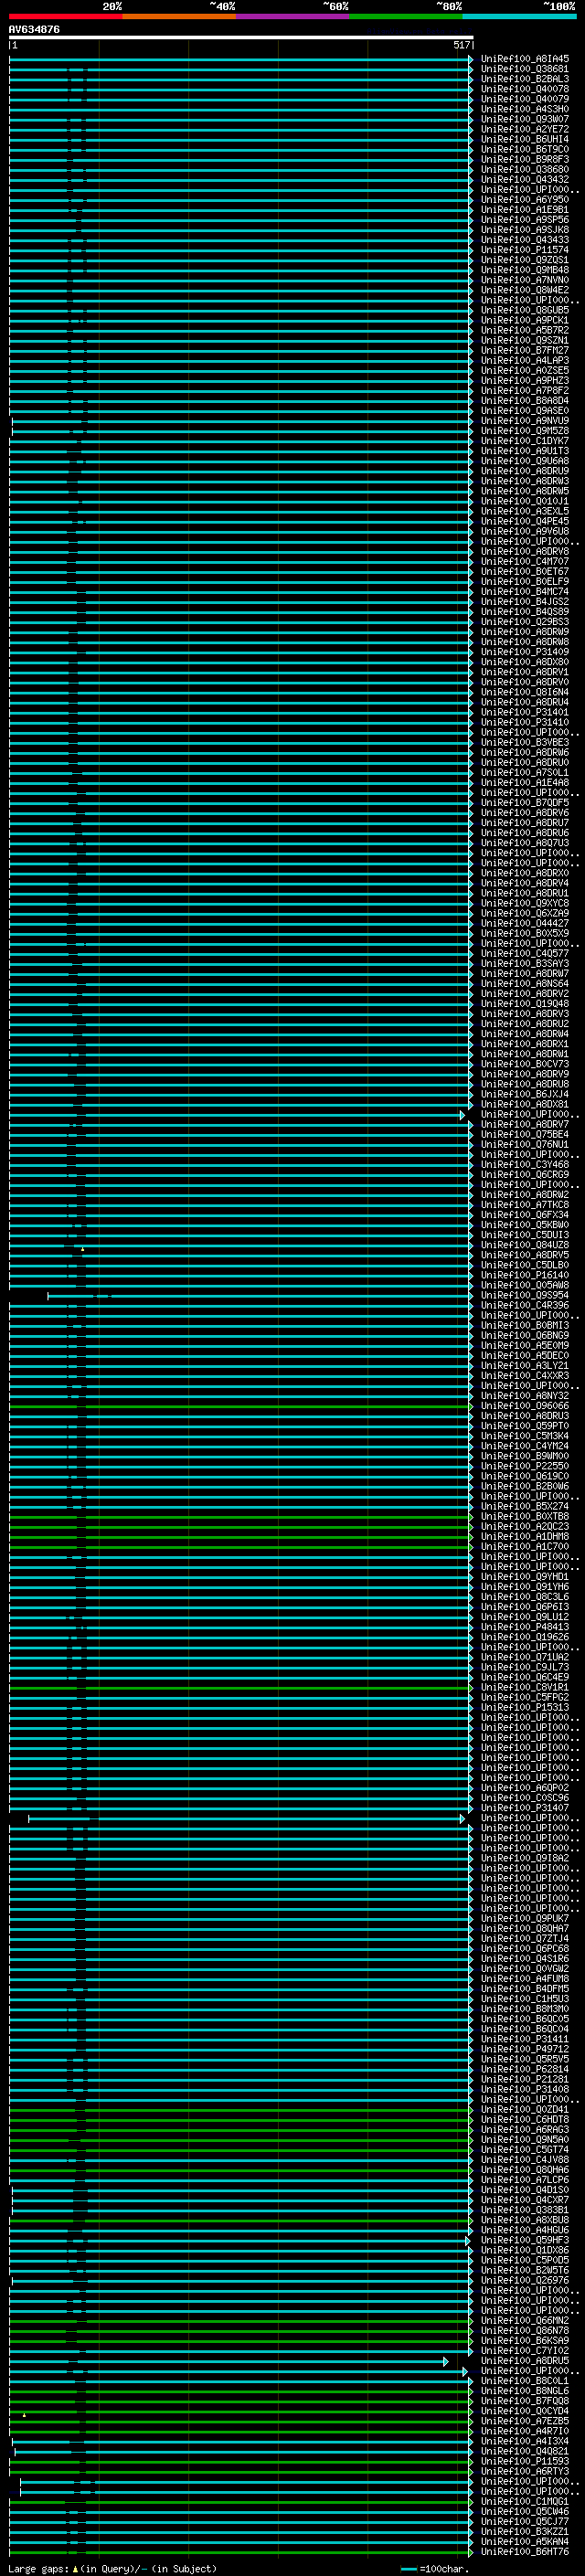The height and width of the screenshot is (2576, 585).
Task: Select the UniRef100_A8DX81 label
Action: point(525,1104)
